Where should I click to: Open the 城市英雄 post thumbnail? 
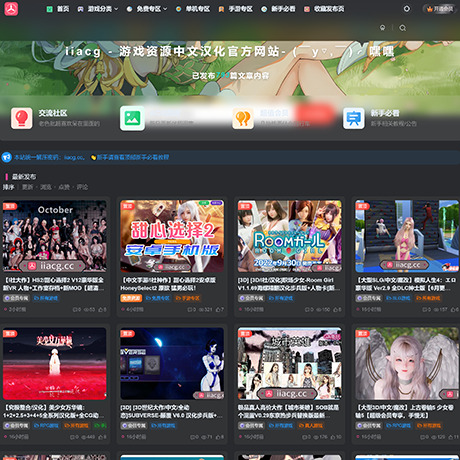click(x=289, y=363)
